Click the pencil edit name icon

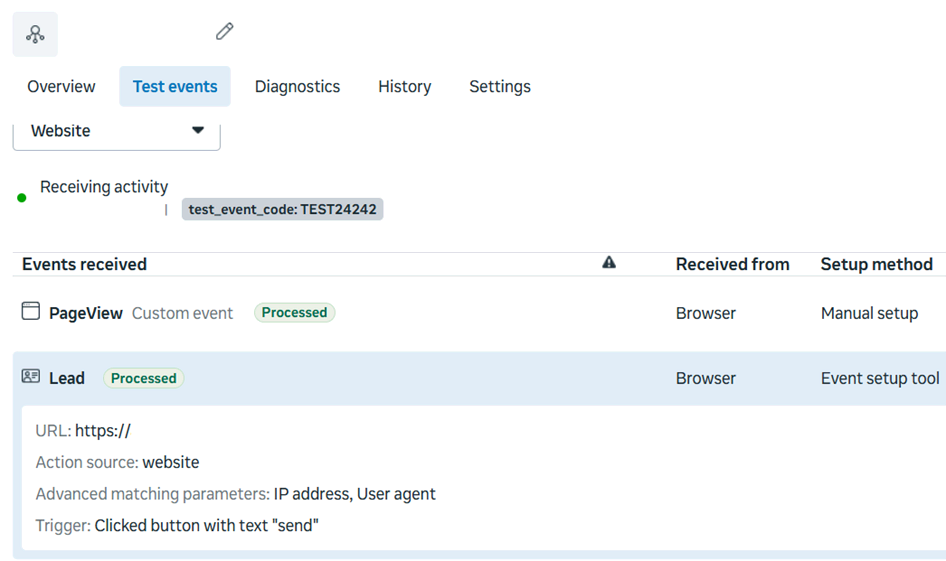tap(224, 31)
